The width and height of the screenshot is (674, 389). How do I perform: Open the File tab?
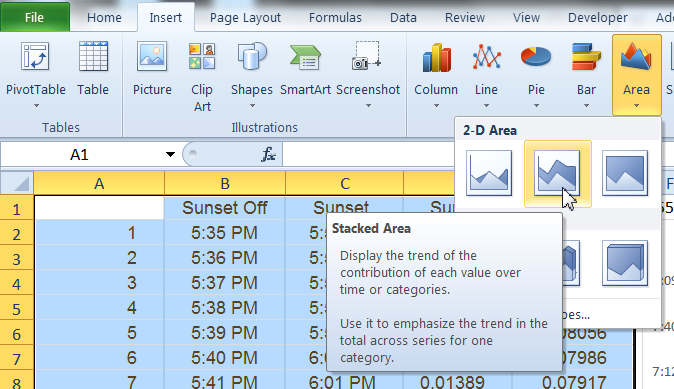(34, 17)
